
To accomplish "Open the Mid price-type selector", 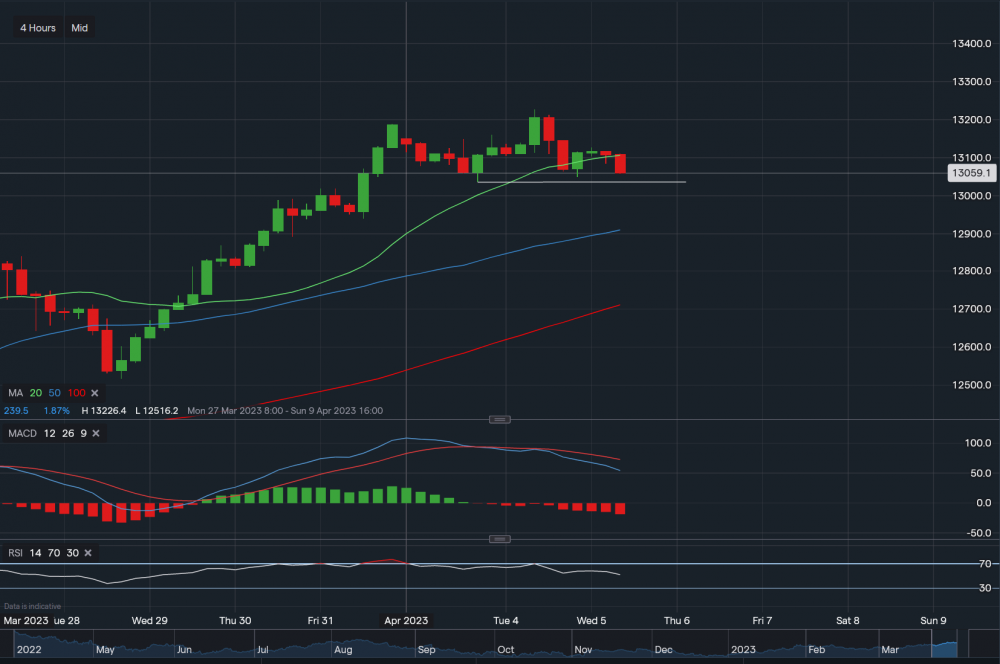I will pyautogui.click(x=79, y=27).
